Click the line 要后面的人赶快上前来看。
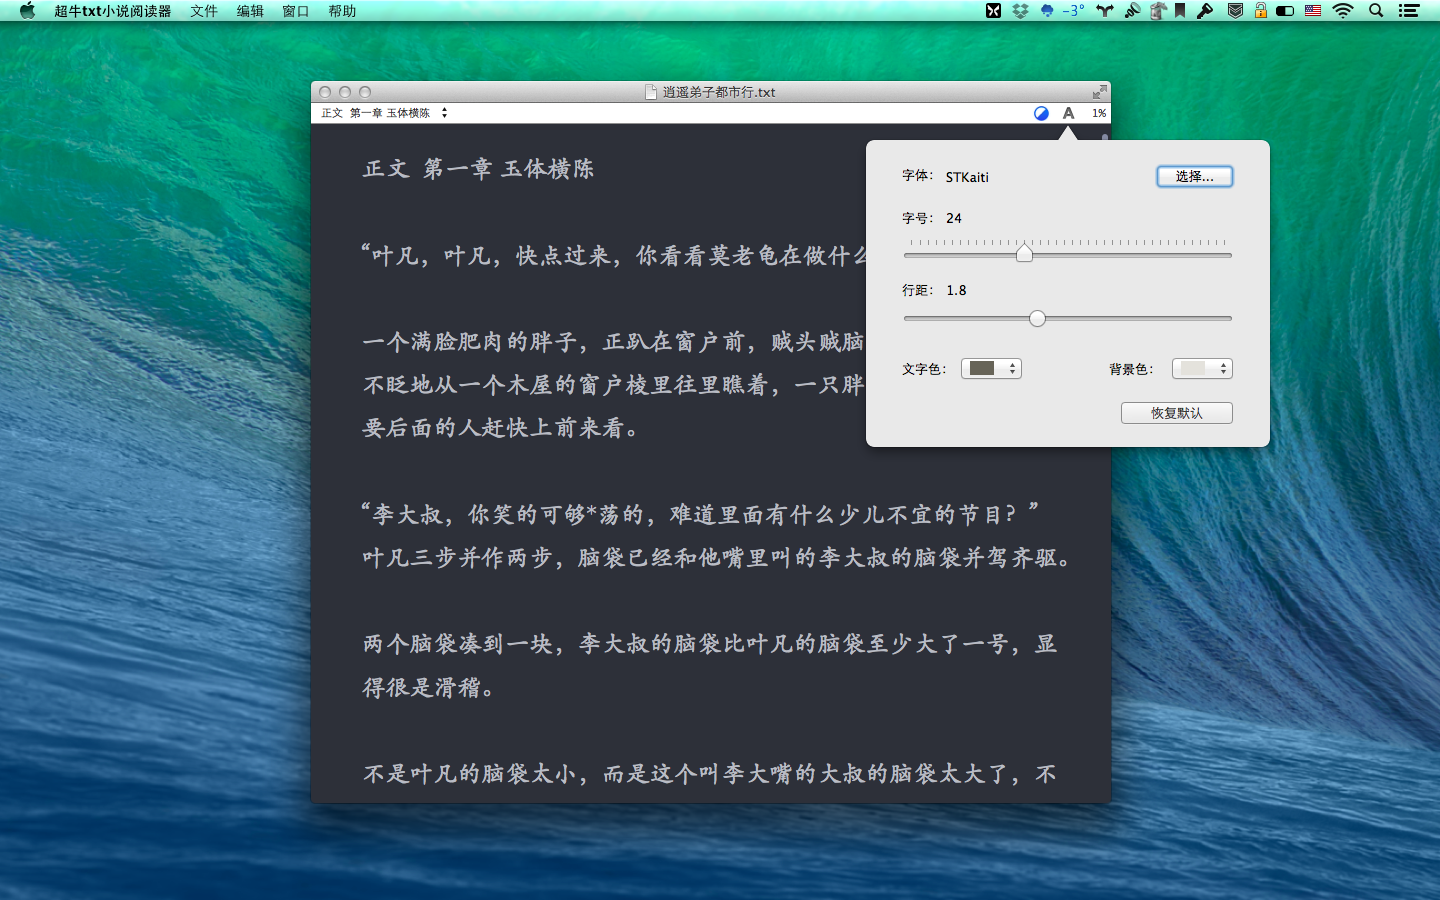The image size is (1440, 900). [x=501, y=428]
